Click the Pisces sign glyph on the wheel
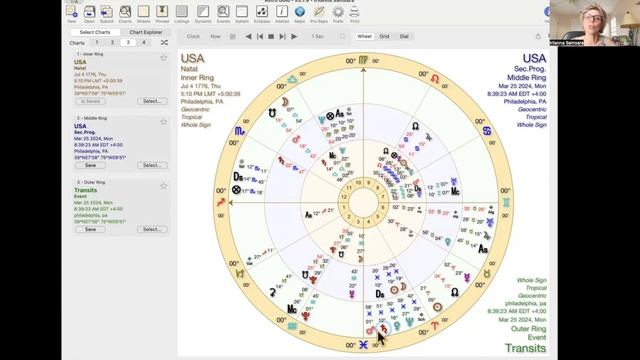 (x=363, y=345)
